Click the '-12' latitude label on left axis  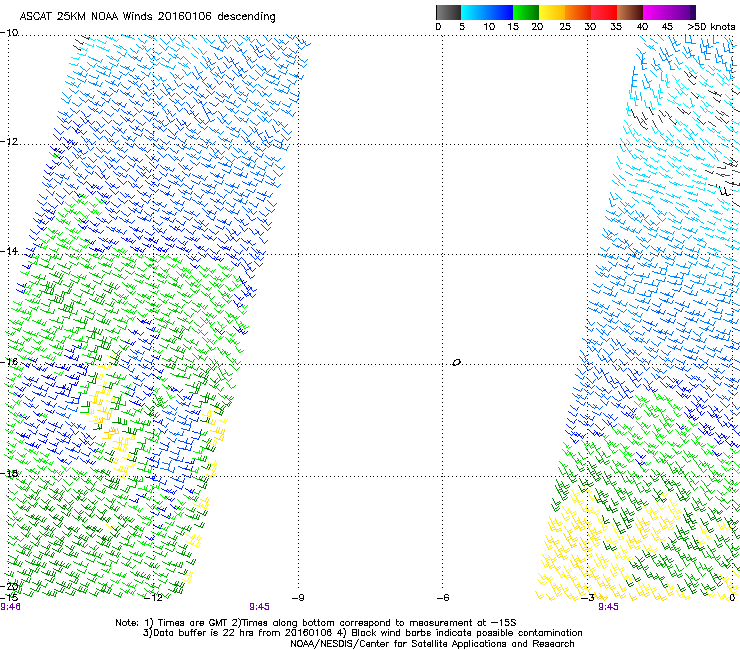point(9,141)
